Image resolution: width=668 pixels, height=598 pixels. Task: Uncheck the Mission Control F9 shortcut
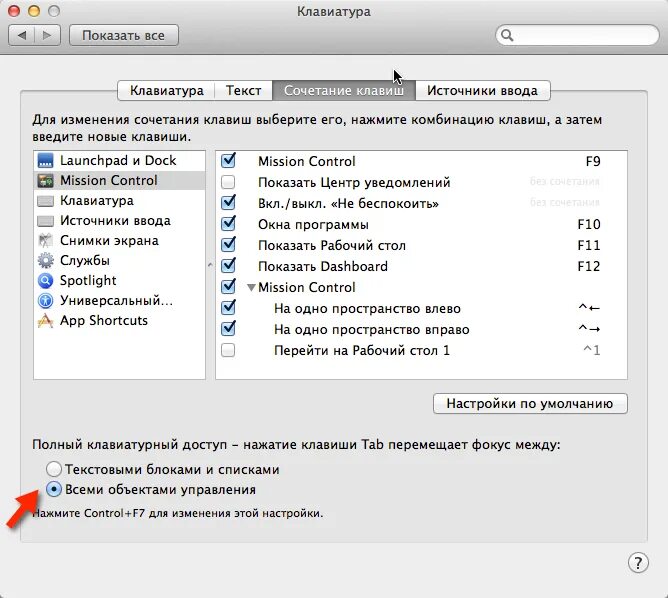tap(228, 161)
